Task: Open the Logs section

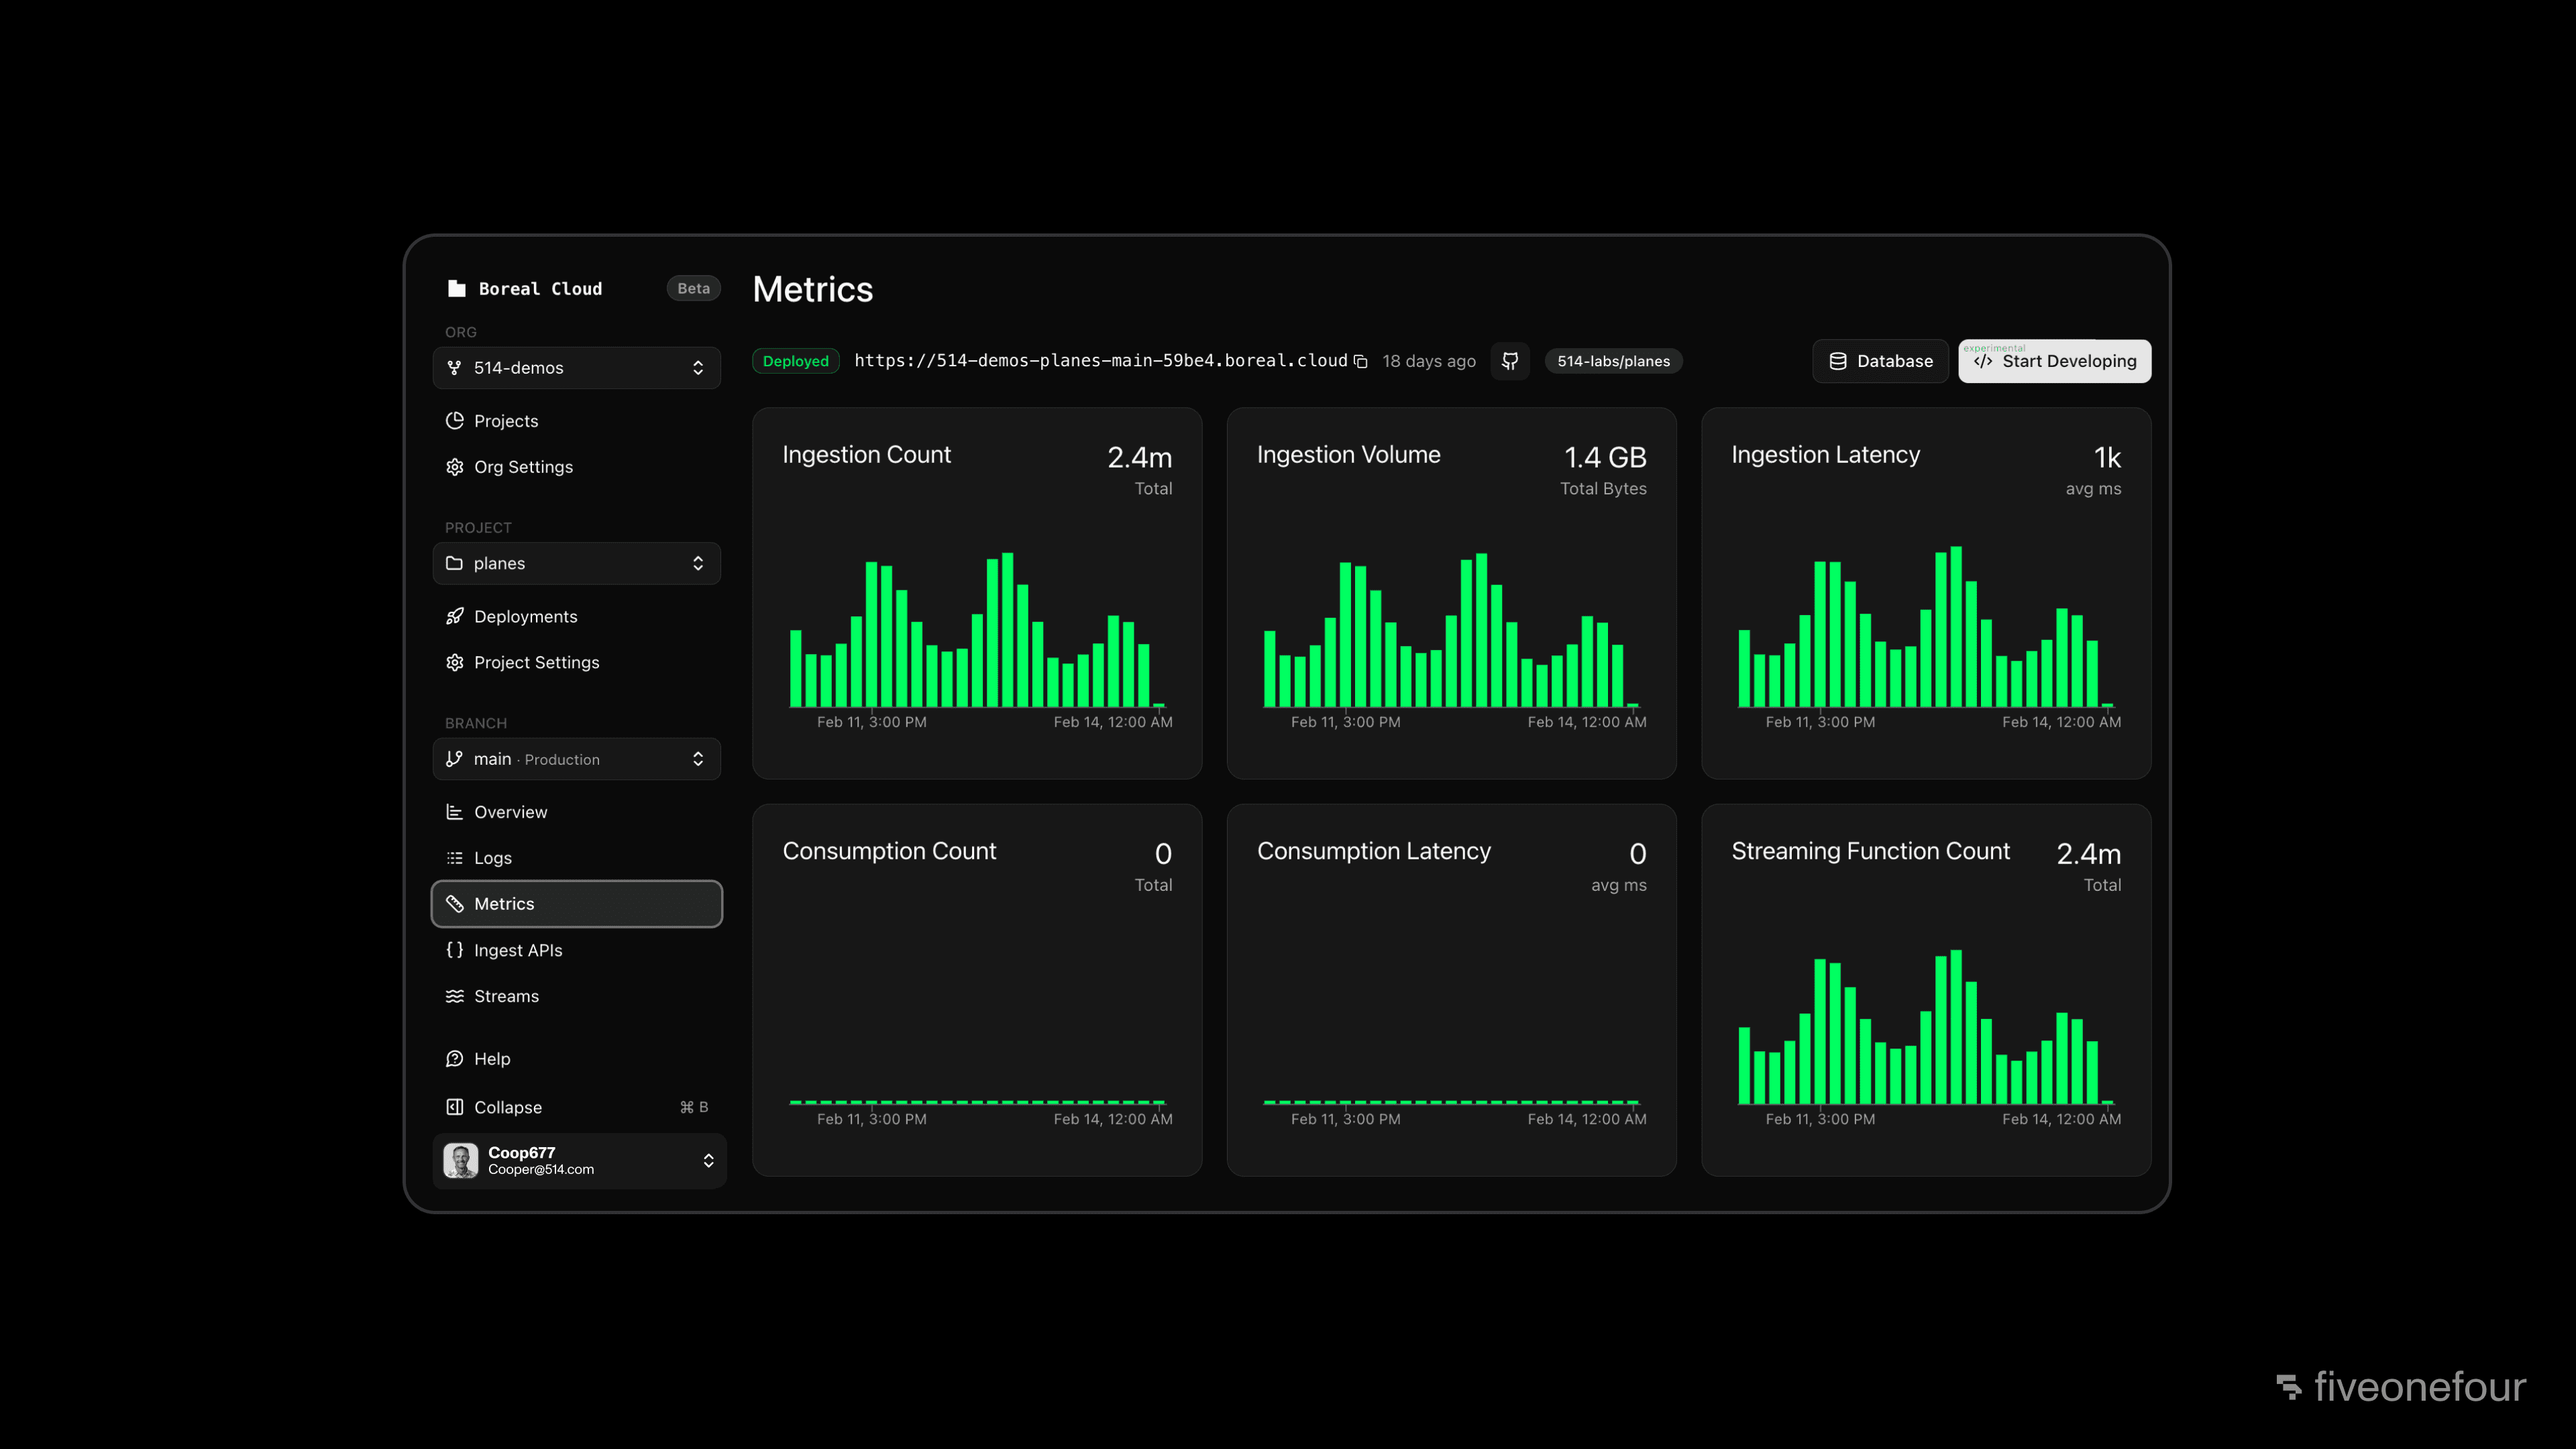Action: pyautogui.click(x=492, y=858)
